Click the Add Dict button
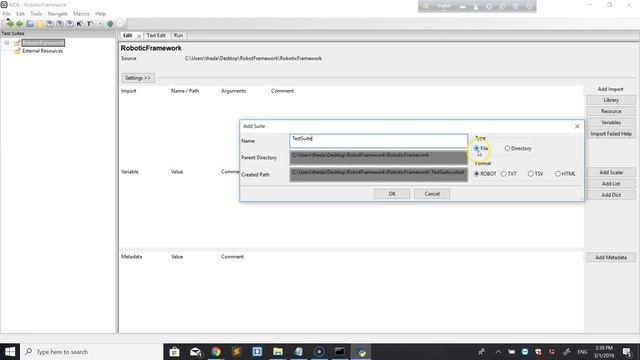This screenshot has width=640, height=360. (x=611, y=195)
